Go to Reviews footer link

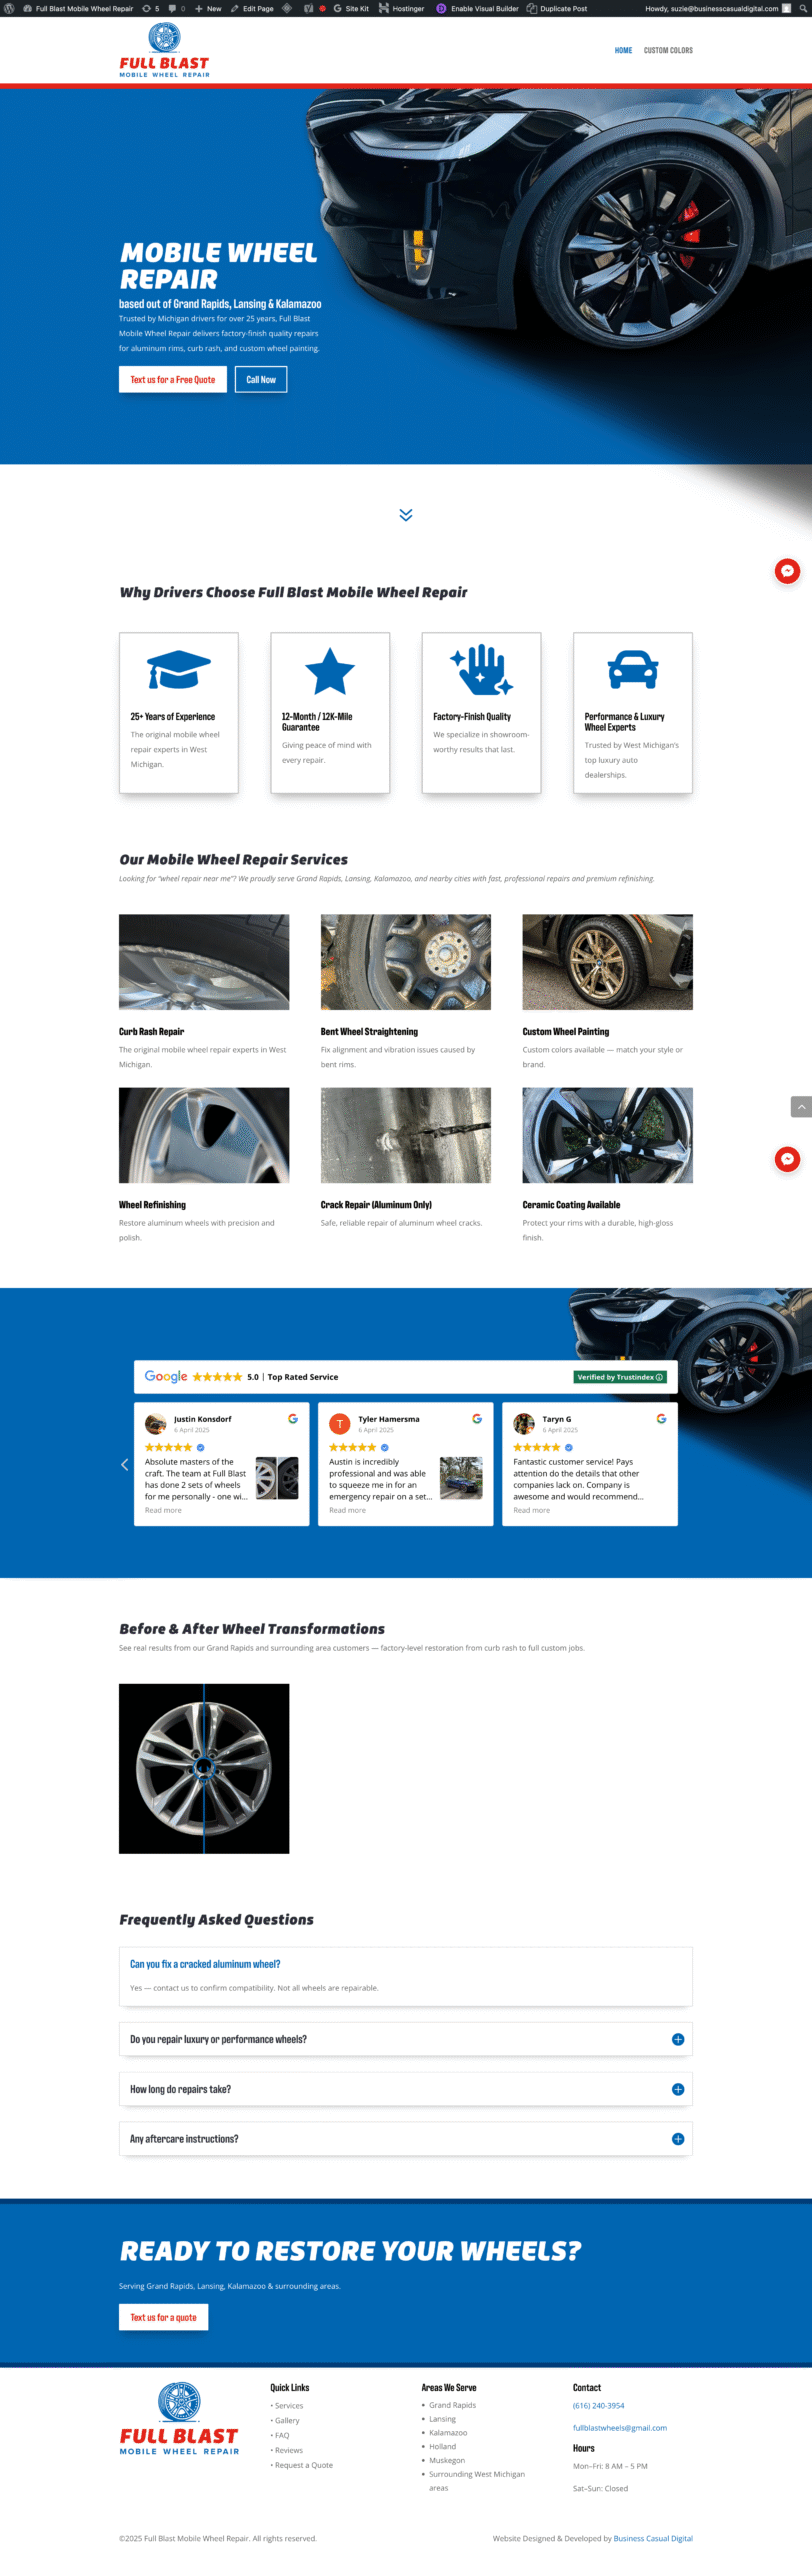289,2451
